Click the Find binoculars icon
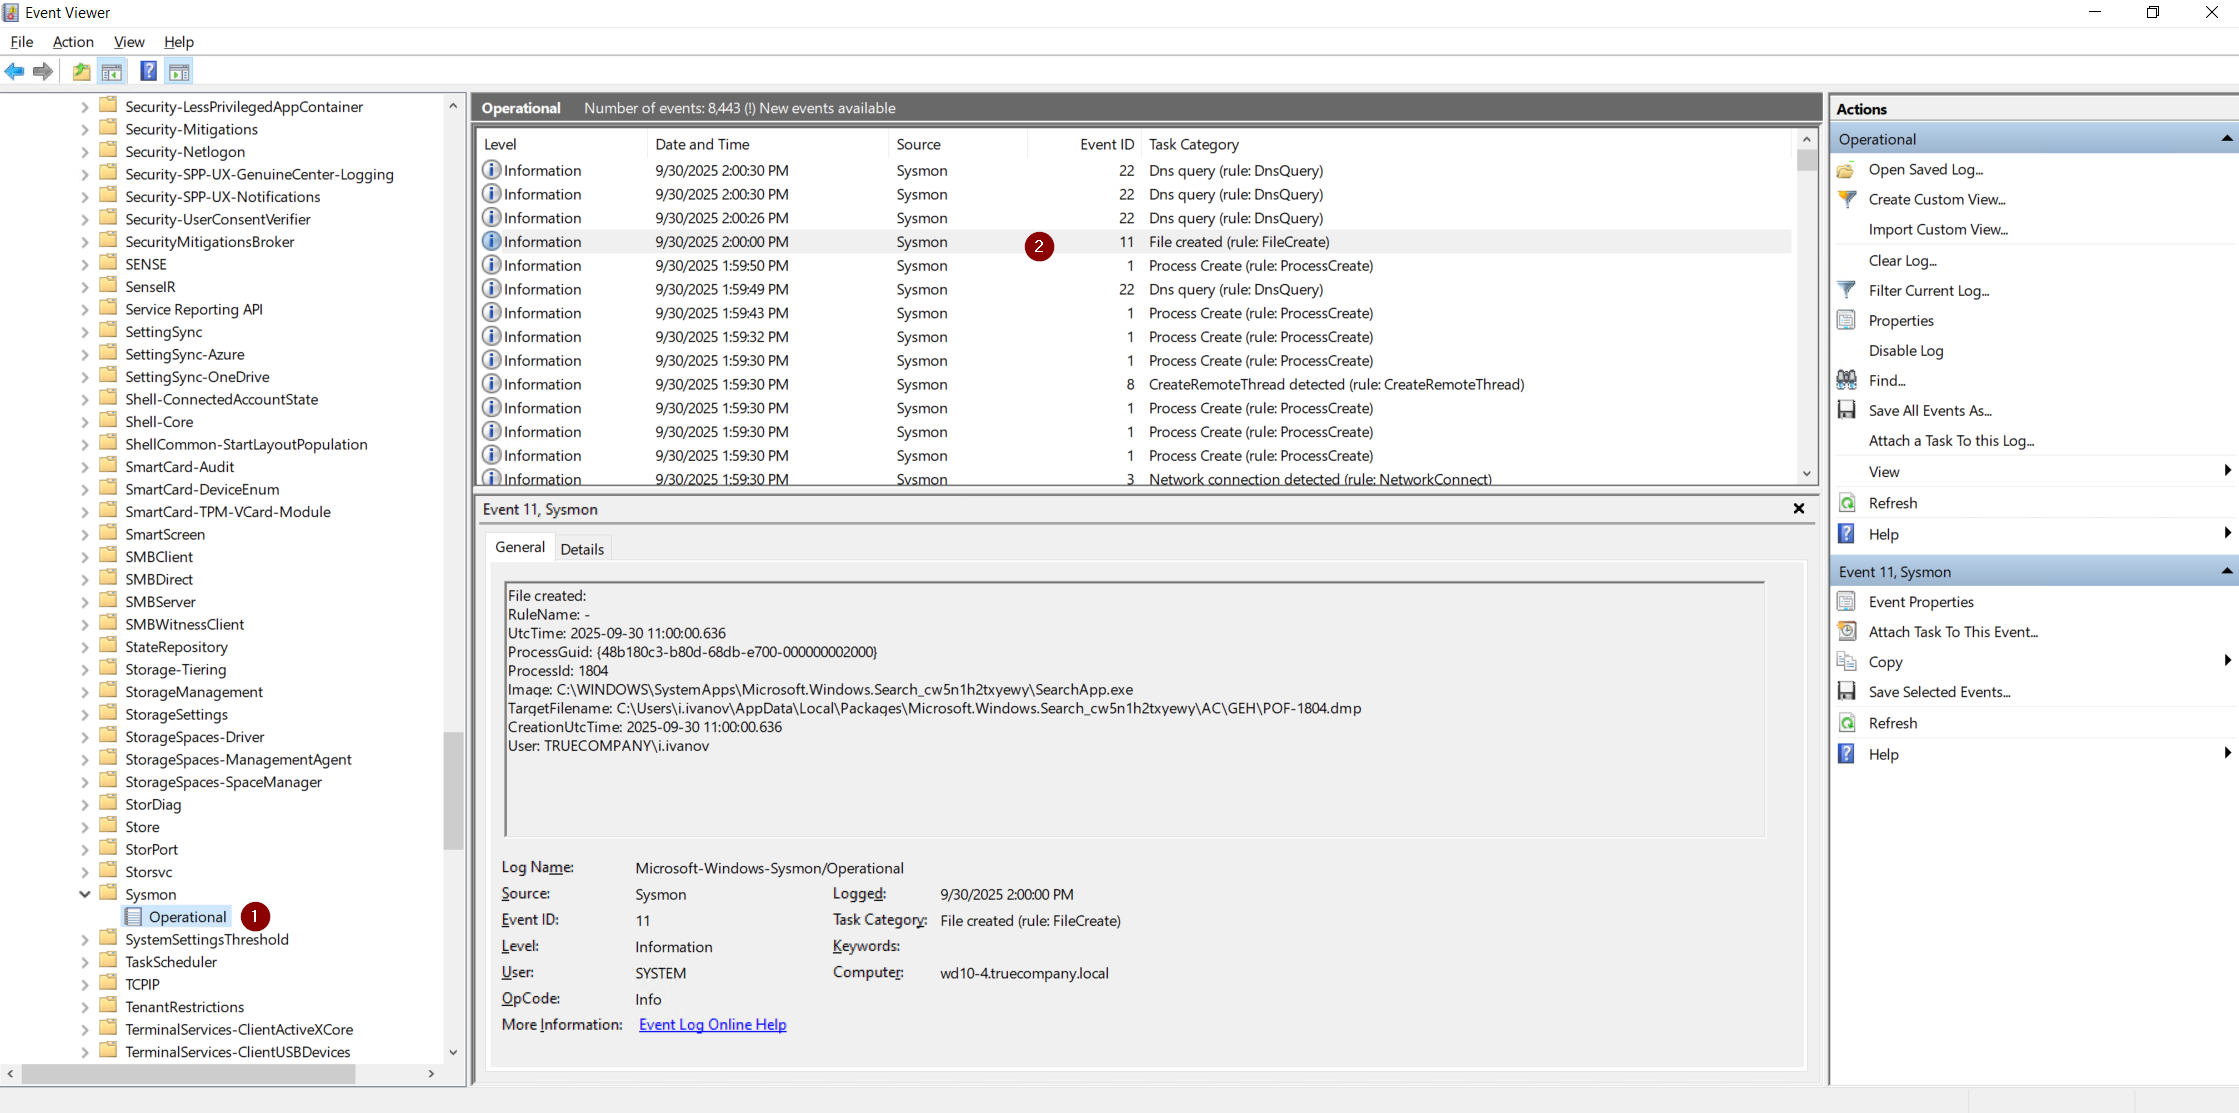This screenshot has width=2239, height=1113. [1847, 380]
